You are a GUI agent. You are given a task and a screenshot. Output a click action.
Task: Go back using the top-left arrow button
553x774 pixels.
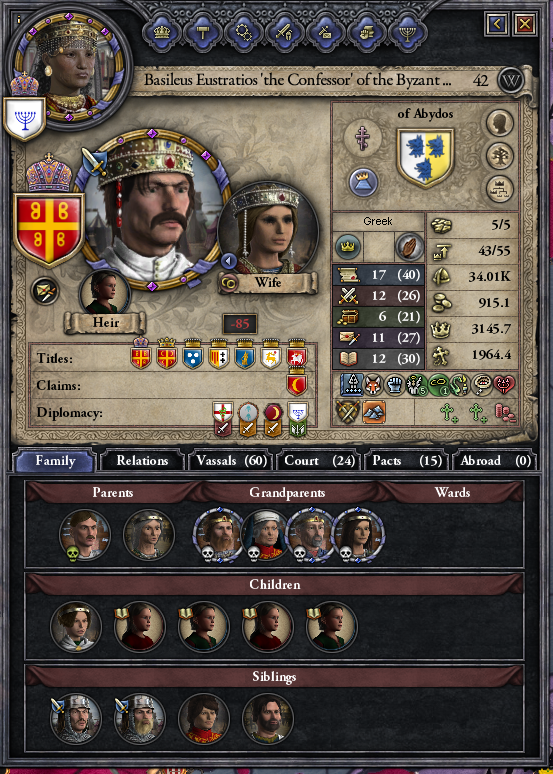point(497,23)
